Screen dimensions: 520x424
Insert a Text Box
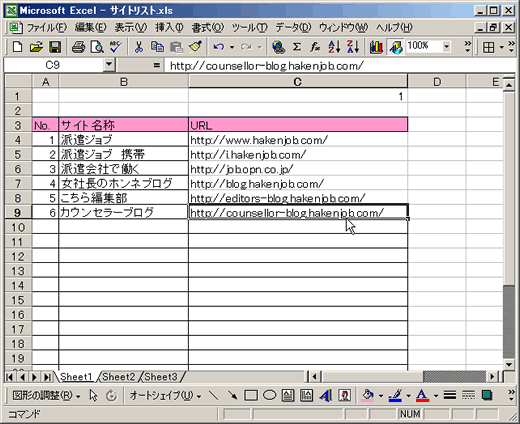tap(288, 396)
